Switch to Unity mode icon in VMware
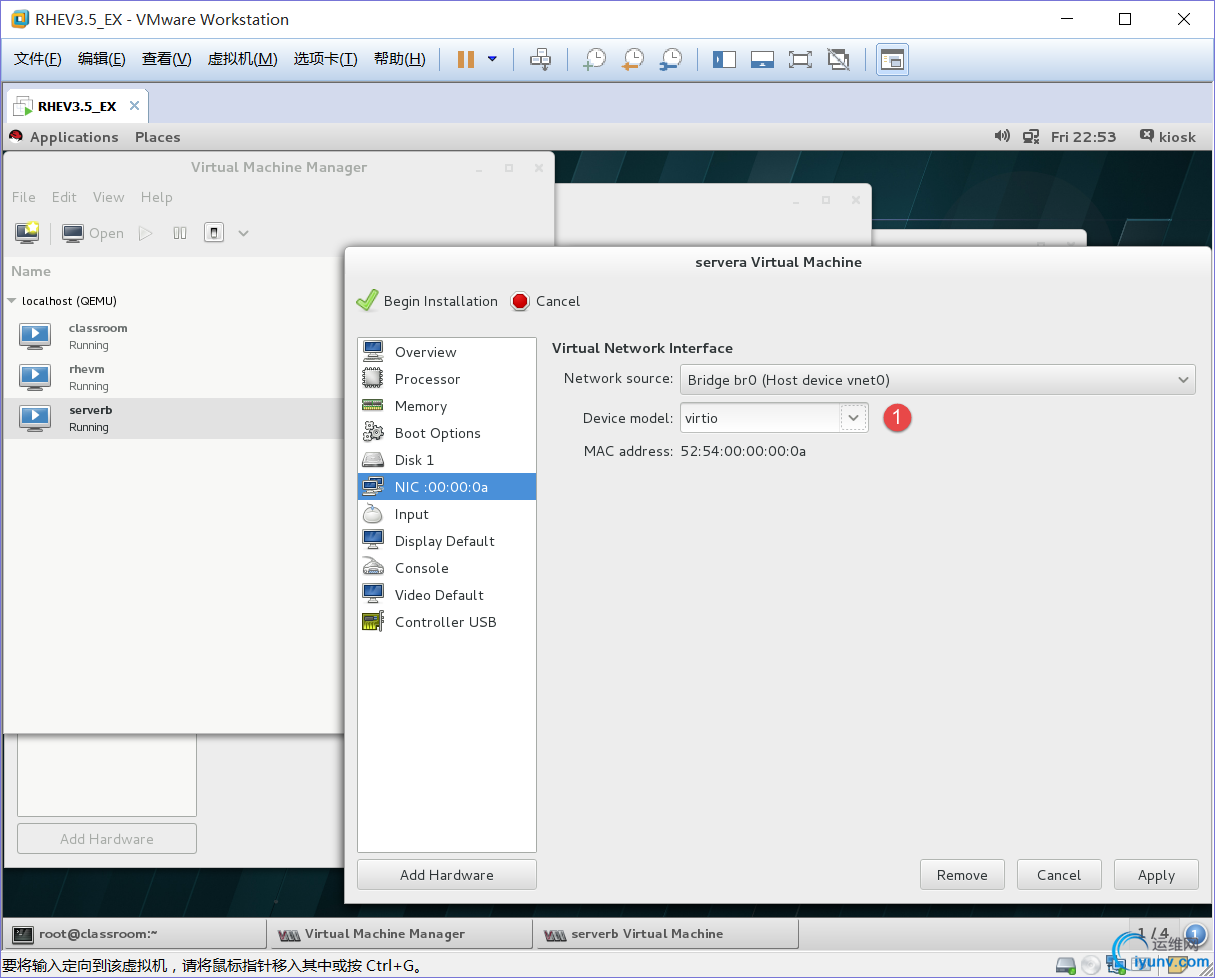This screenshot has height=978, width=1215. 838,59
